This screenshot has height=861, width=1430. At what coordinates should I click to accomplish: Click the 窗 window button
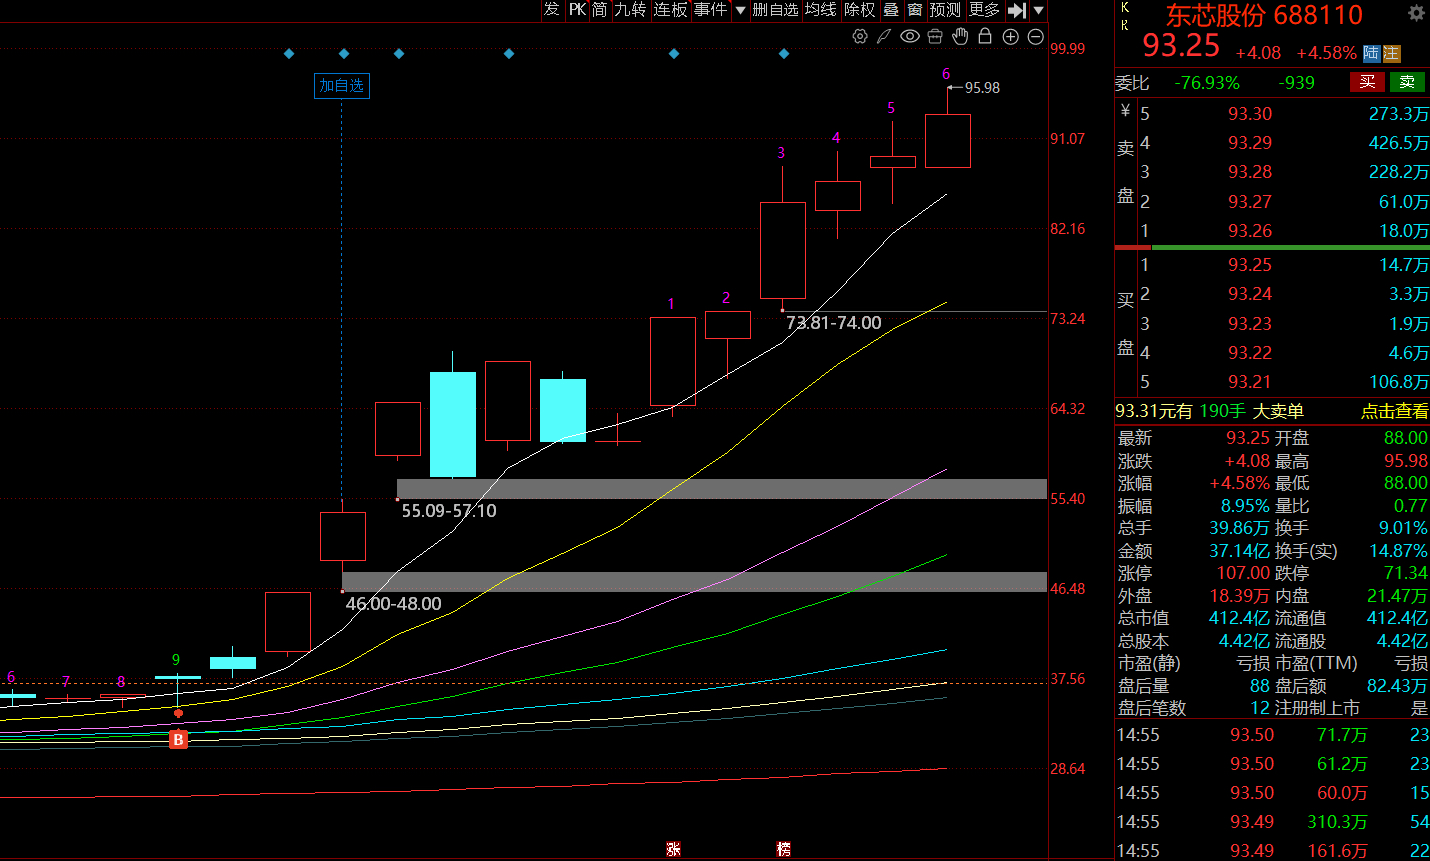[x=915, y=10]
